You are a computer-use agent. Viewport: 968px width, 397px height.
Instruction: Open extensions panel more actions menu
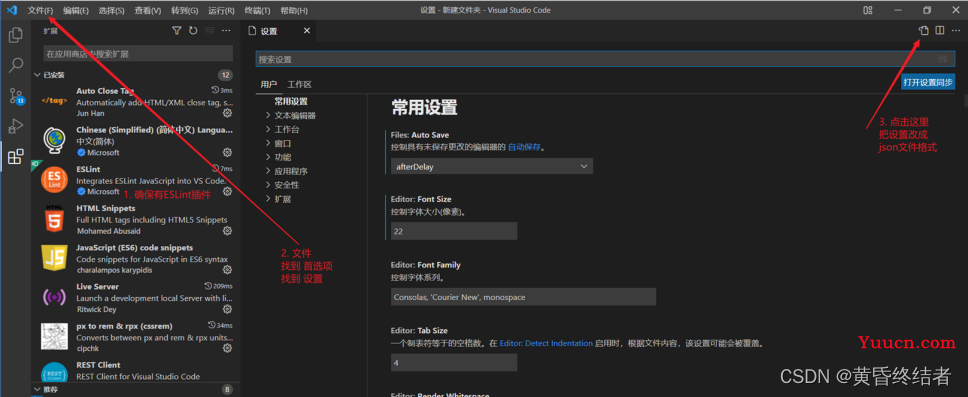click(226, 31)
